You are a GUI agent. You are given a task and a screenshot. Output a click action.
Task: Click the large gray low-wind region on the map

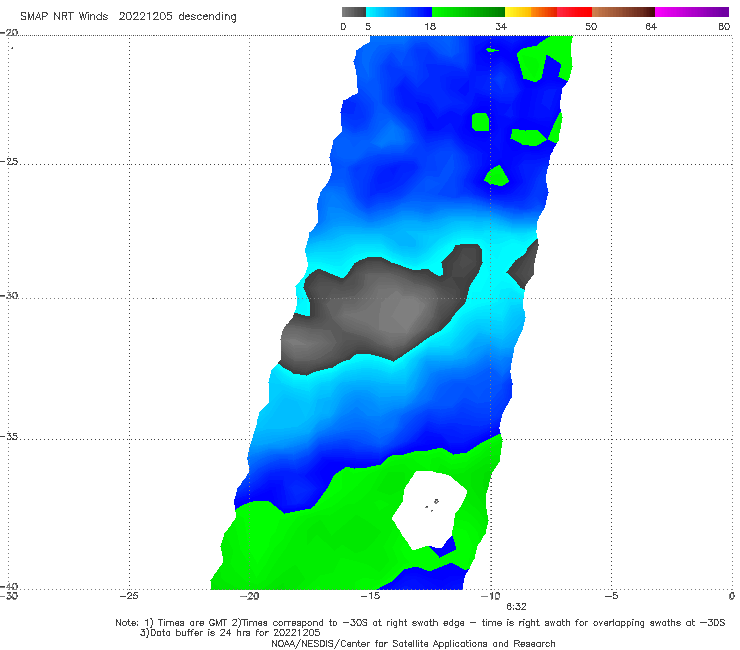point(378,312)
